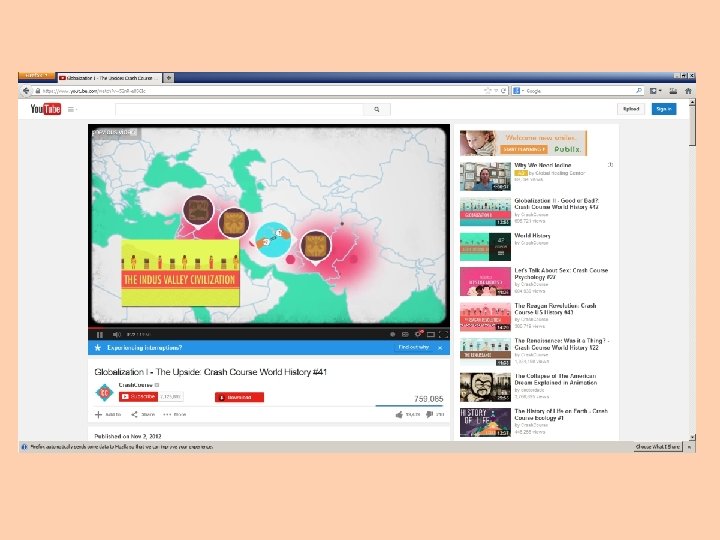The width and height of the screenshot is (720, 540).
Task: Open the bookmarks menu toolbar icon
Action: pyautogui.click(x=655, y=91)
